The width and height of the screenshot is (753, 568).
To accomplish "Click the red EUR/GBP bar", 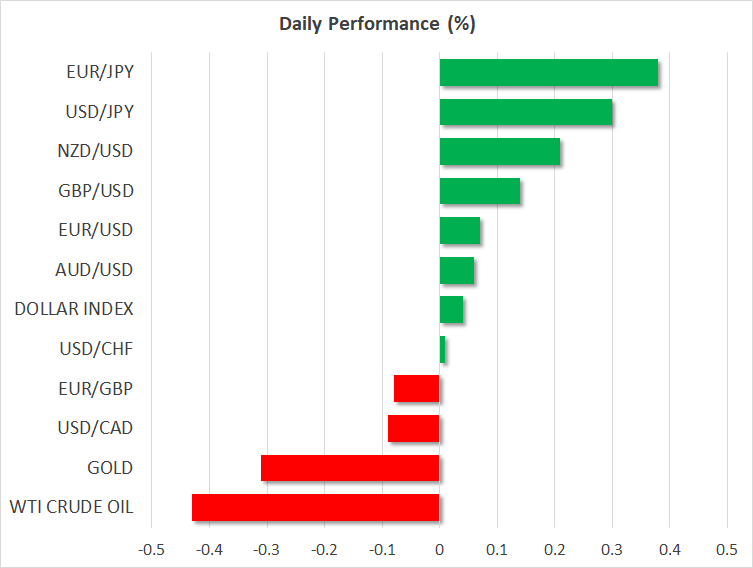I will (x=417, y=389).
